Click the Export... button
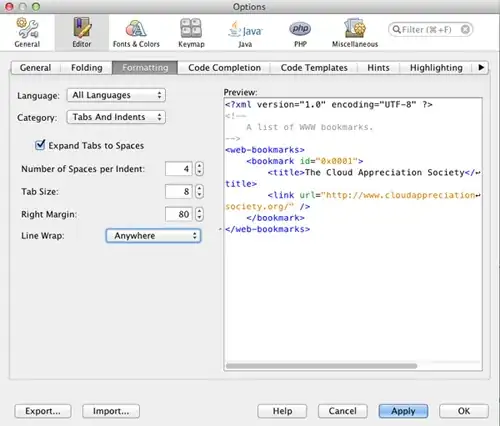500x426 pixels. click(43, 411)
